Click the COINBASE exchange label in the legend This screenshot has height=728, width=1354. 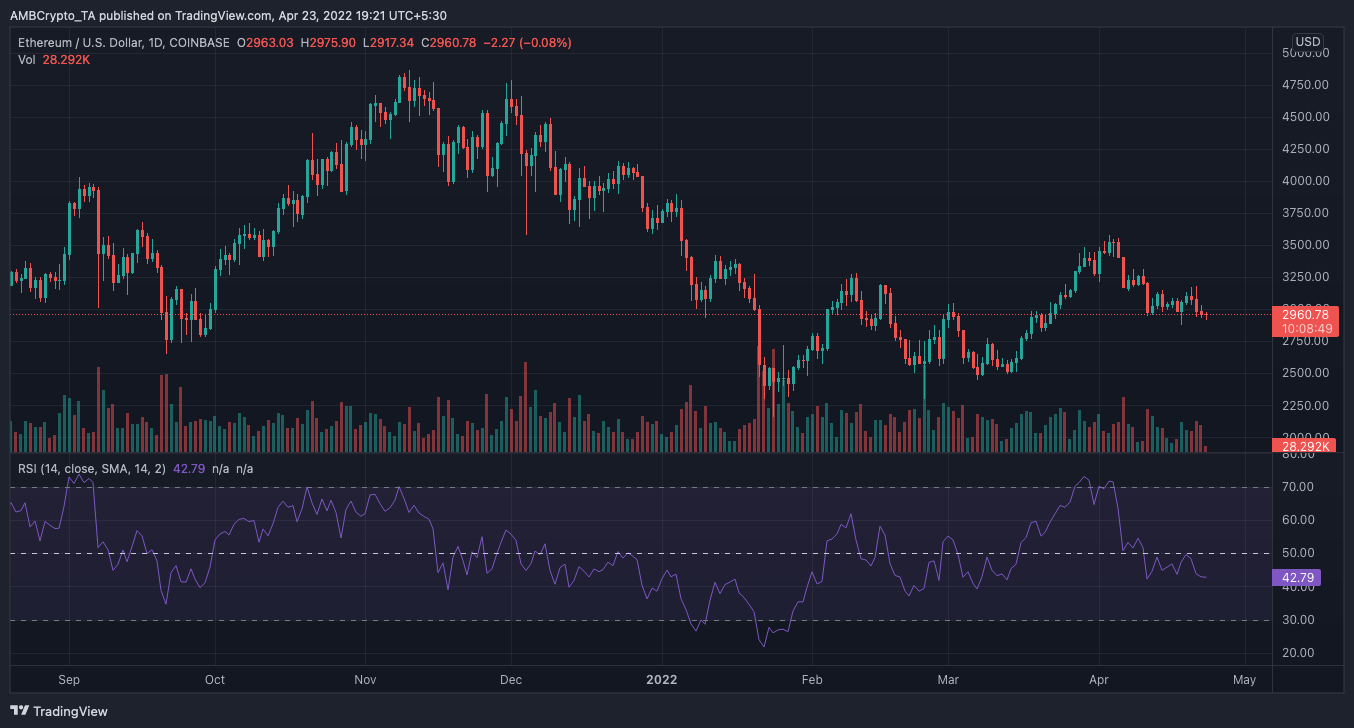click(199, 42)
